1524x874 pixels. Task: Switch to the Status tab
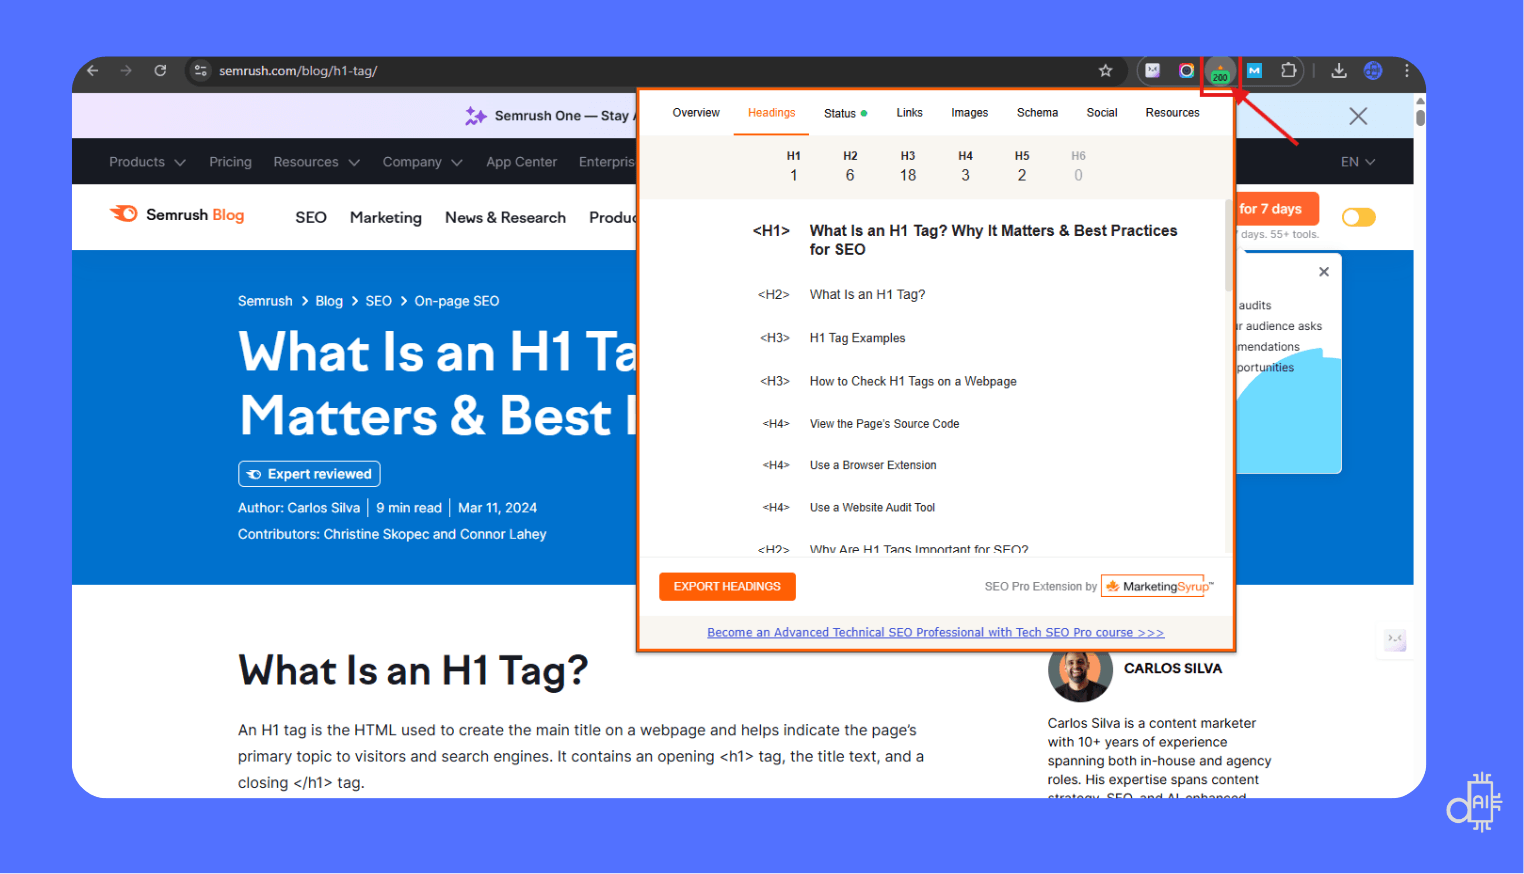click(x=845, y=114)
